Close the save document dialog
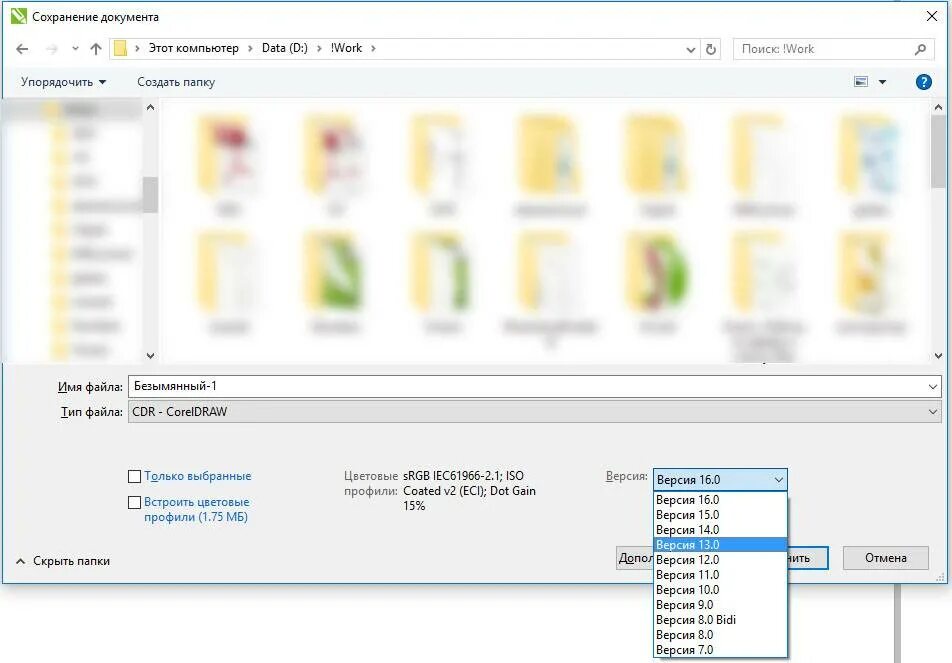 pyautogui.click(x=932, y=16)
